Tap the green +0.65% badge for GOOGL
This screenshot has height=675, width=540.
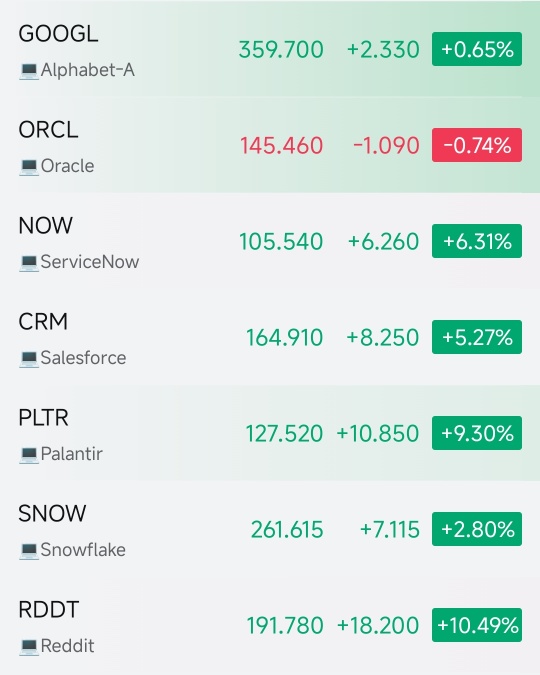pos(477,49)
